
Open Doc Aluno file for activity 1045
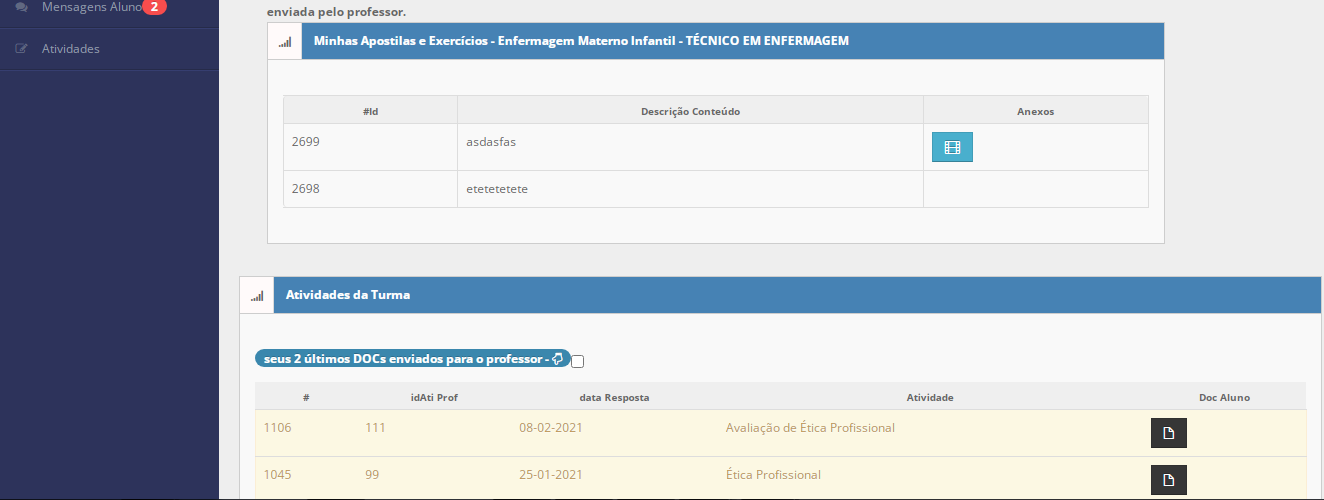point(1168,480)
